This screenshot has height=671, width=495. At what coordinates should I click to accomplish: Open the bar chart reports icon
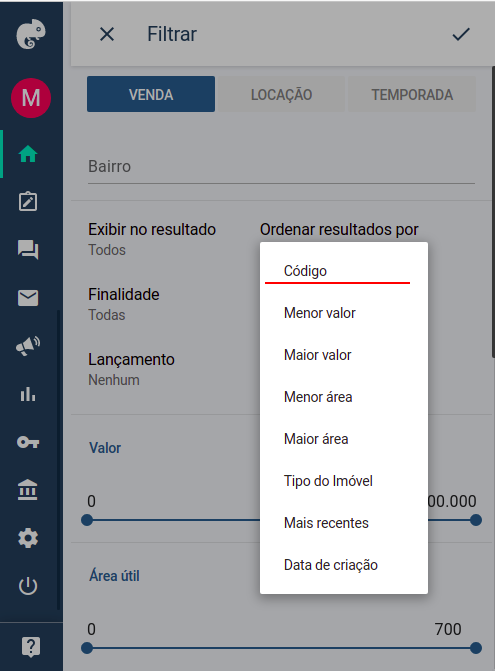point(28,394)
